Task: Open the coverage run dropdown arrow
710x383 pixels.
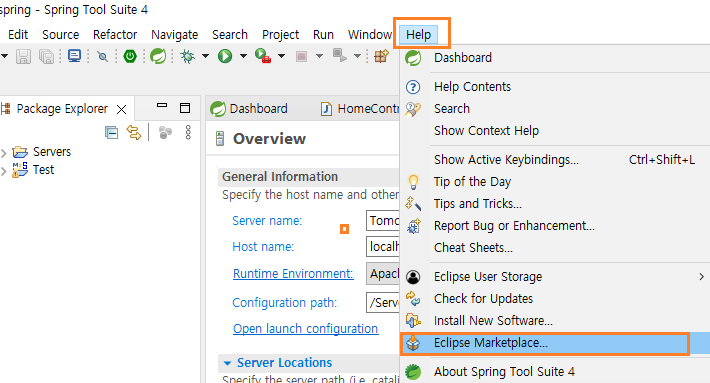Action: pos(281,56)
